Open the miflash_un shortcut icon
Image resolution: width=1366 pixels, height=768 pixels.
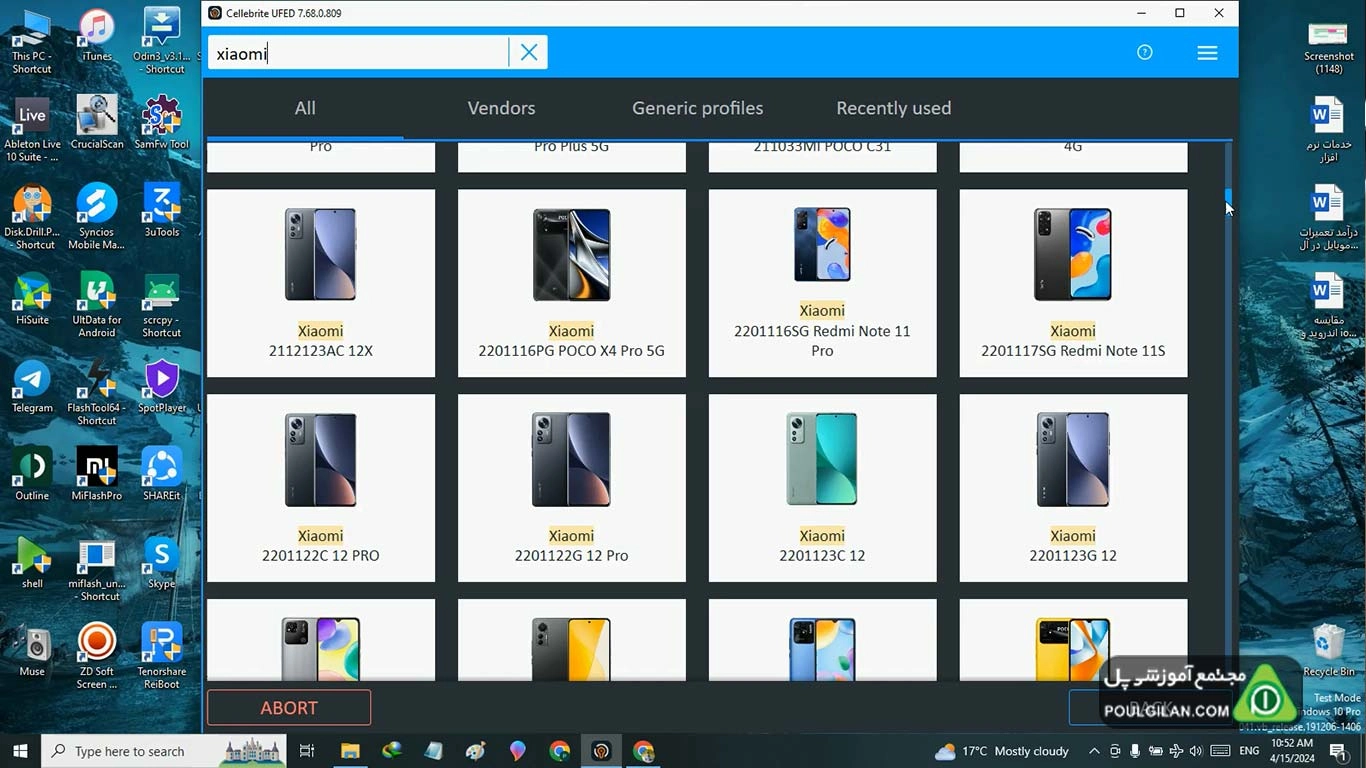point(97,570)
